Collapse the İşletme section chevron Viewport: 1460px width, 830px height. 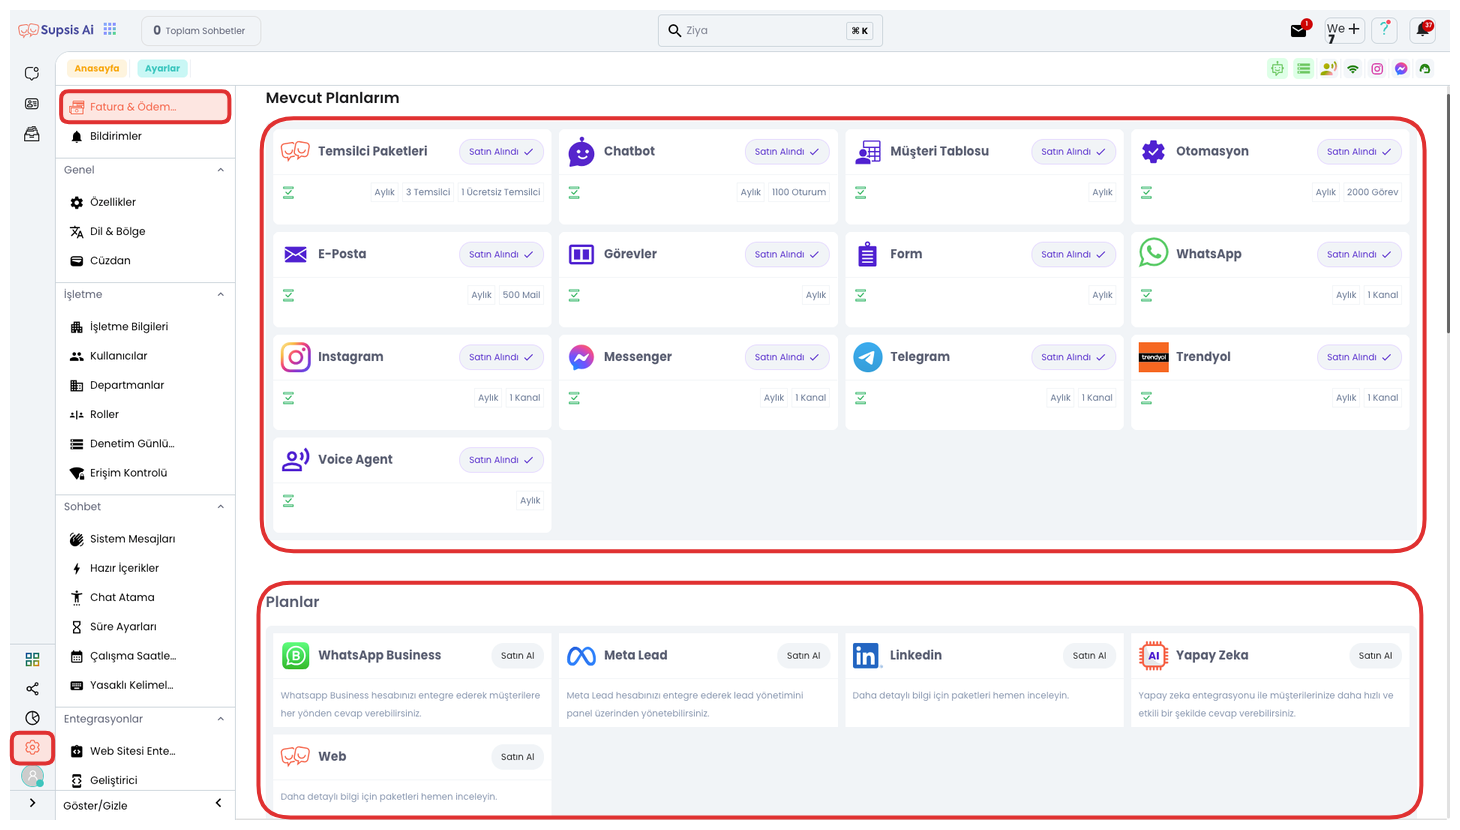click(x=220, y=295)
